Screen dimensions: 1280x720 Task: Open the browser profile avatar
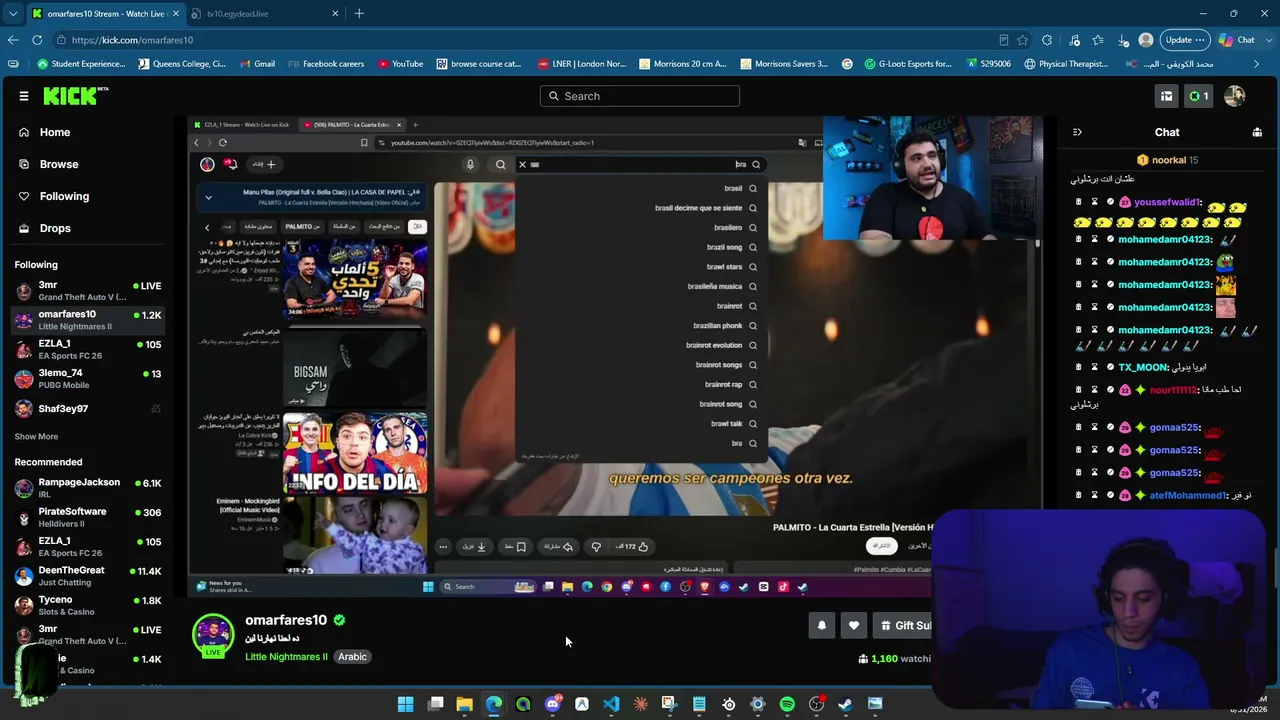1146,40
